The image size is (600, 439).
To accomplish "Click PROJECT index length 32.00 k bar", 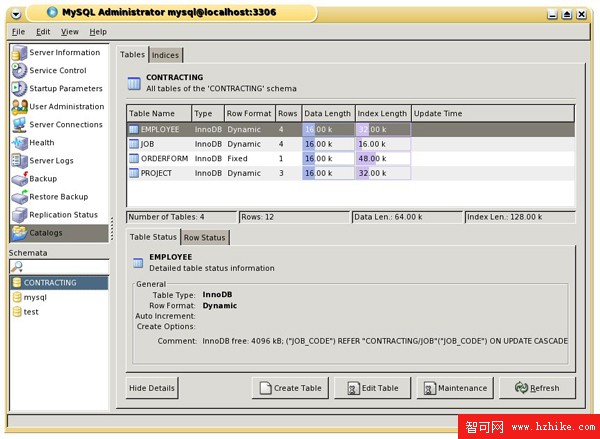I will pos(383,173).
